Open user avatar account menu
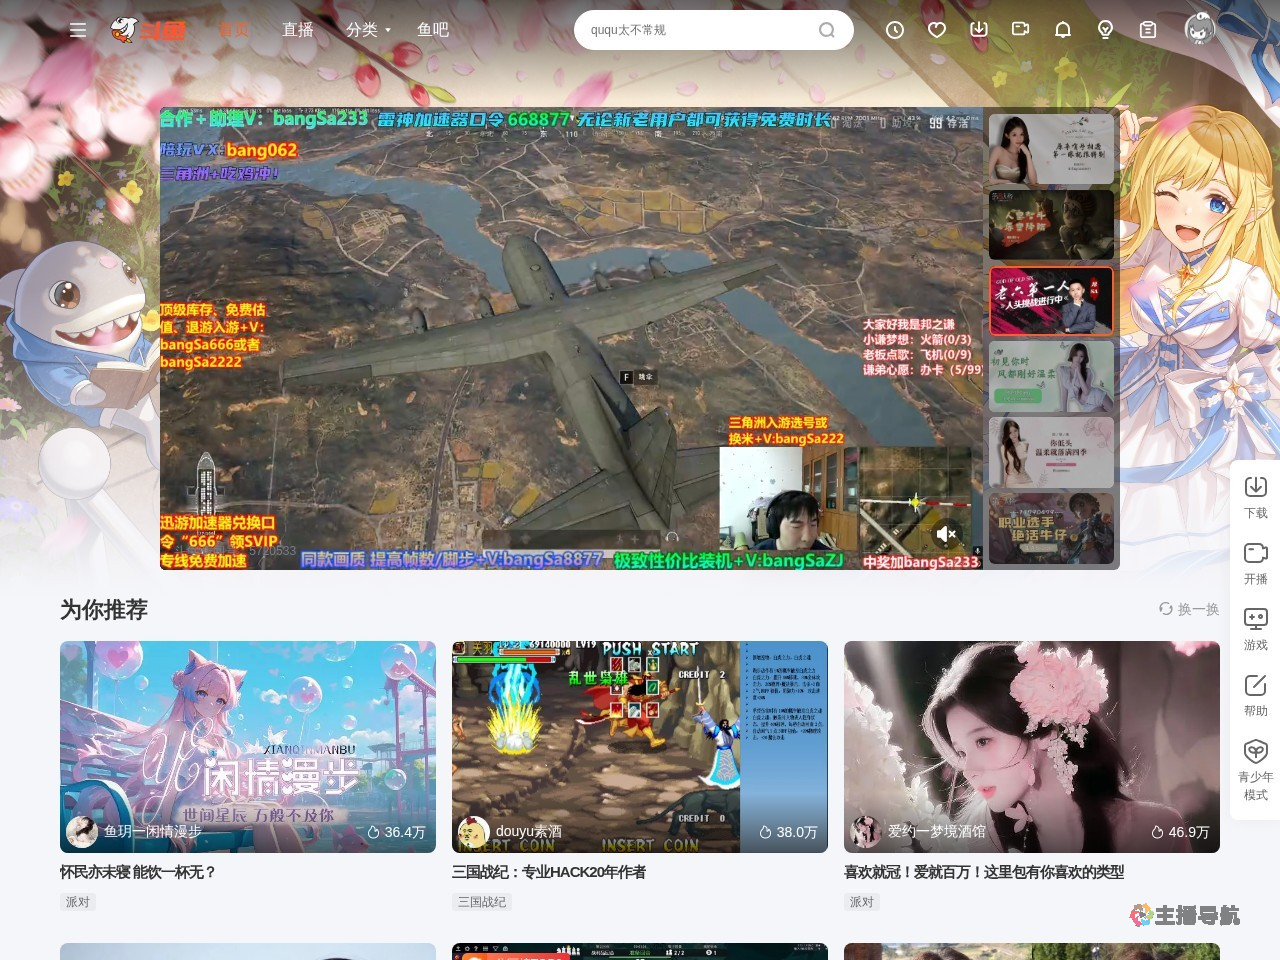 pos(1199,29)
